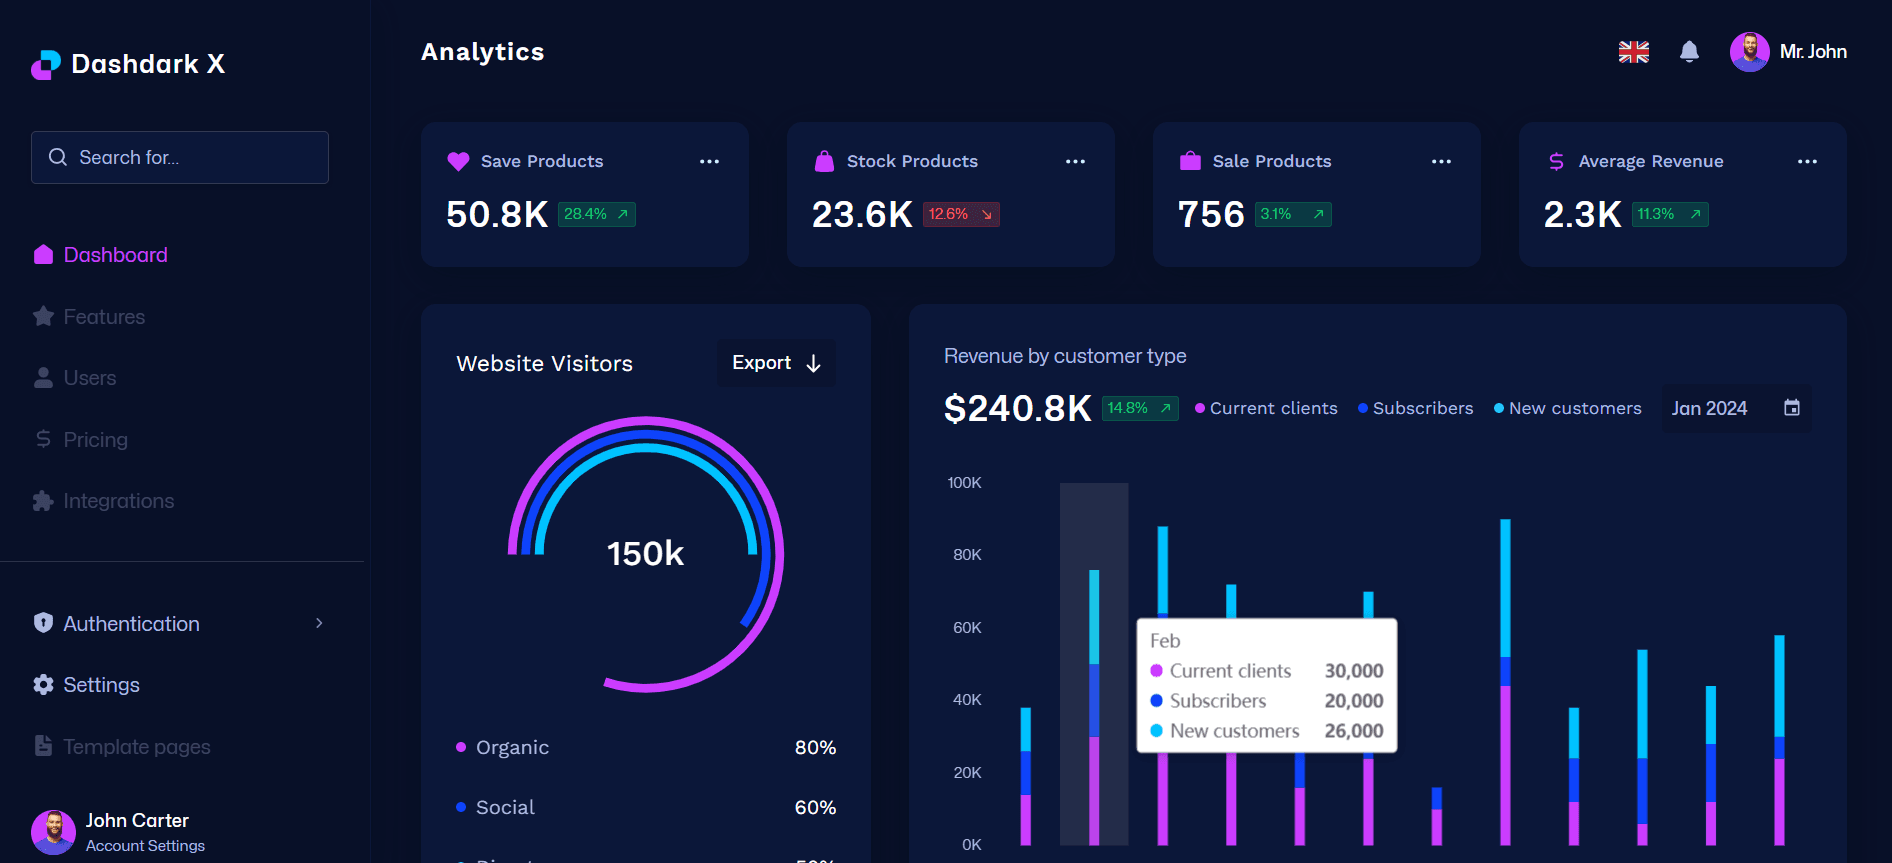The width and height of the screenshot is (1892, 863).
Task: Open Stock Products card options menu
Action: coord(1075,161)
